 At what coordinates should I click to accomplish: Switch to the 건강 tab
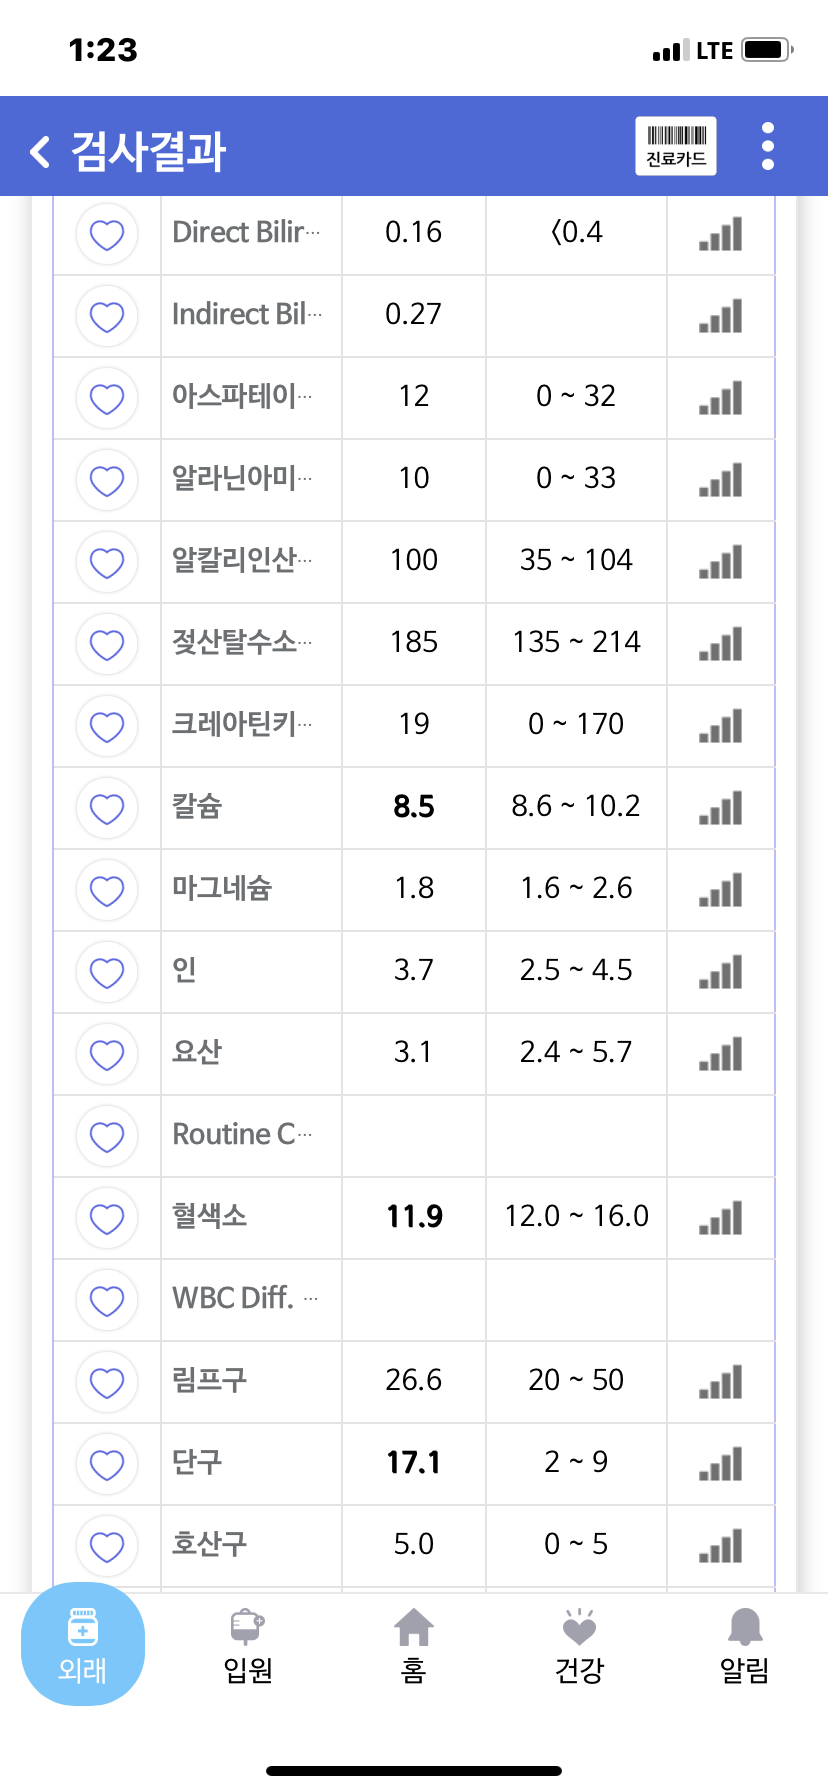pyautogui.click(x=580, y=1646)
